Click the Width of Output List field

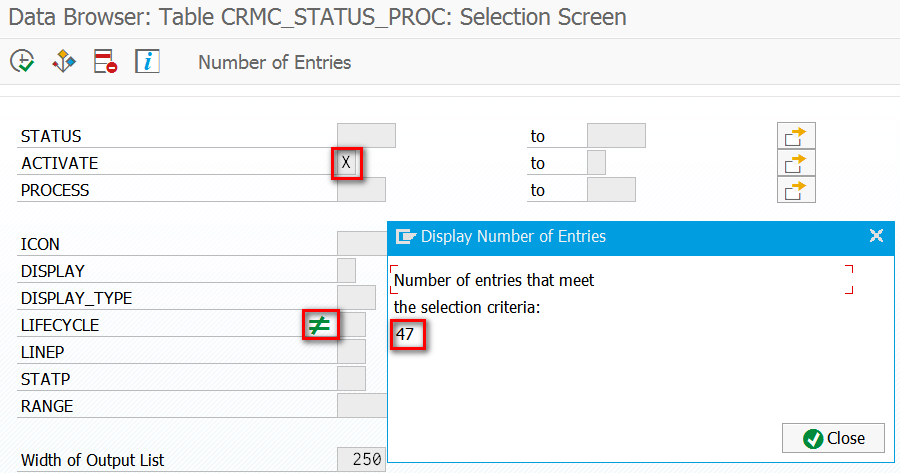click(x=362, y=459)
